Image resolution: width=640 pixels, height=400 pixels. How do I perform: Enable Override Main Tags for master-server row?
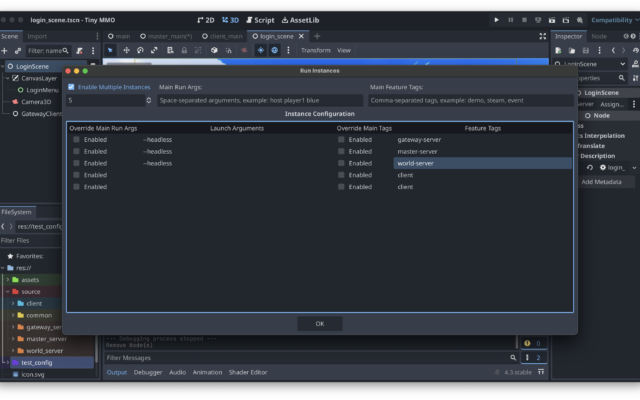[341, 151]
